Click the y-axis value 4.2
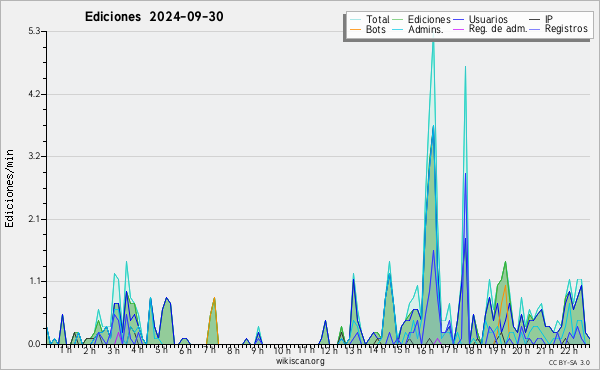Screen dimensions: 600x370 point(34,94)
